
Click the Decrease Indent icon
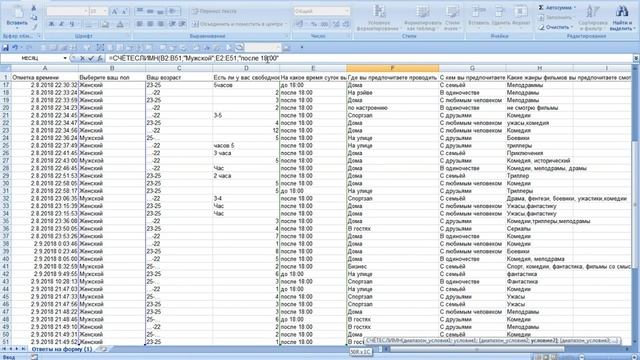pyautogui.click(x=172, y=24)
